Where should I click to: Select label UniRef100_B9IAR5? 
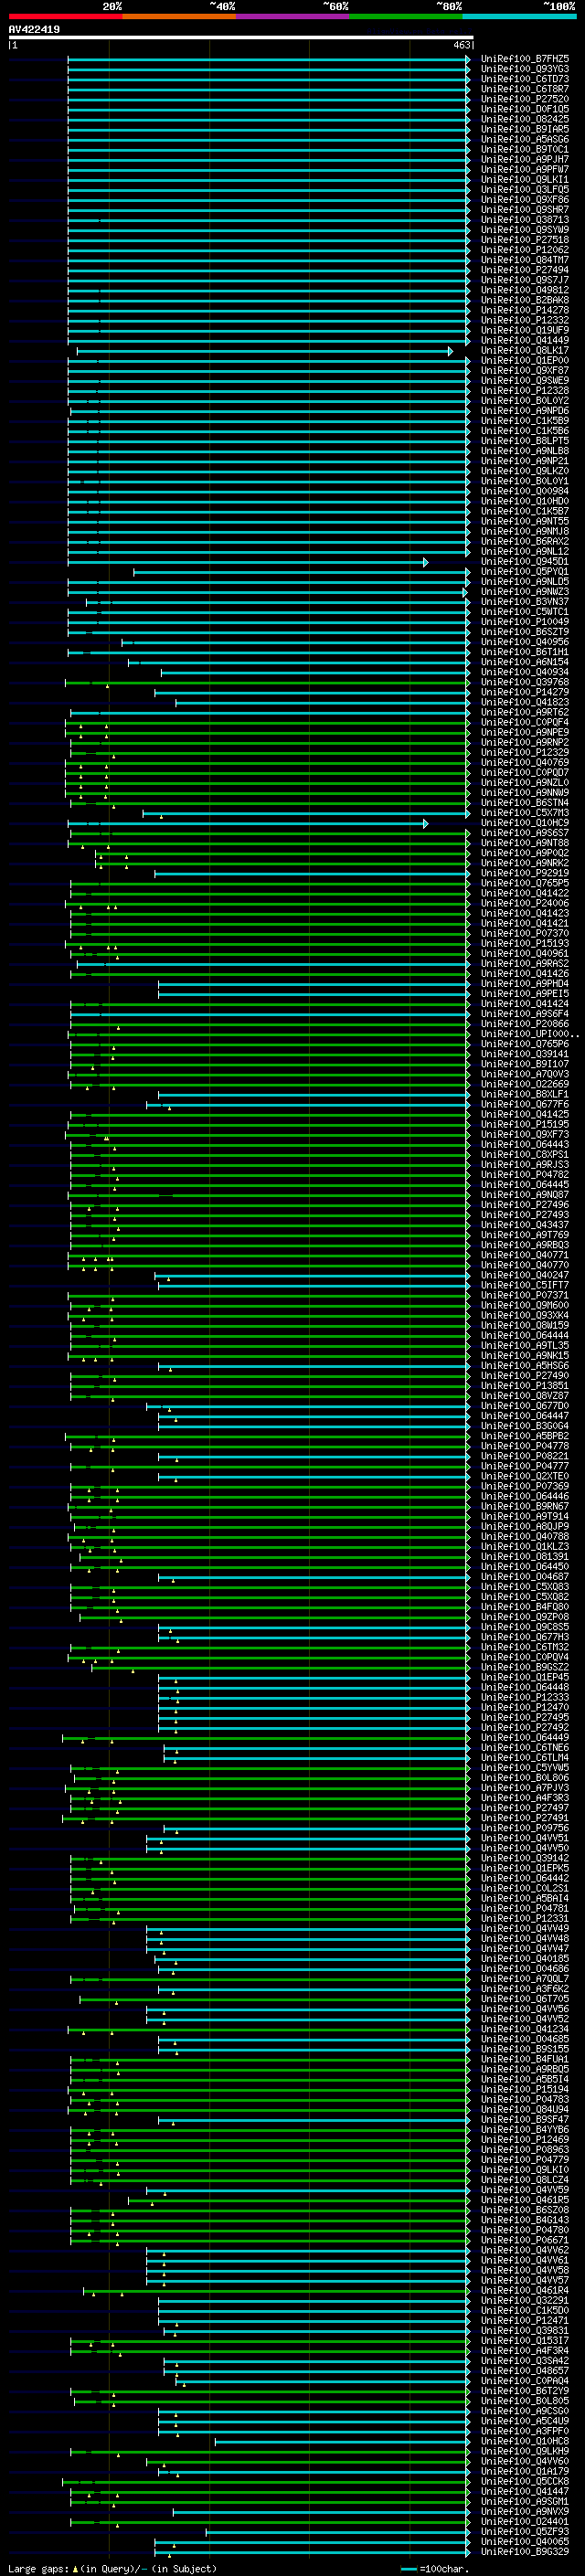[x=524, y=129]
